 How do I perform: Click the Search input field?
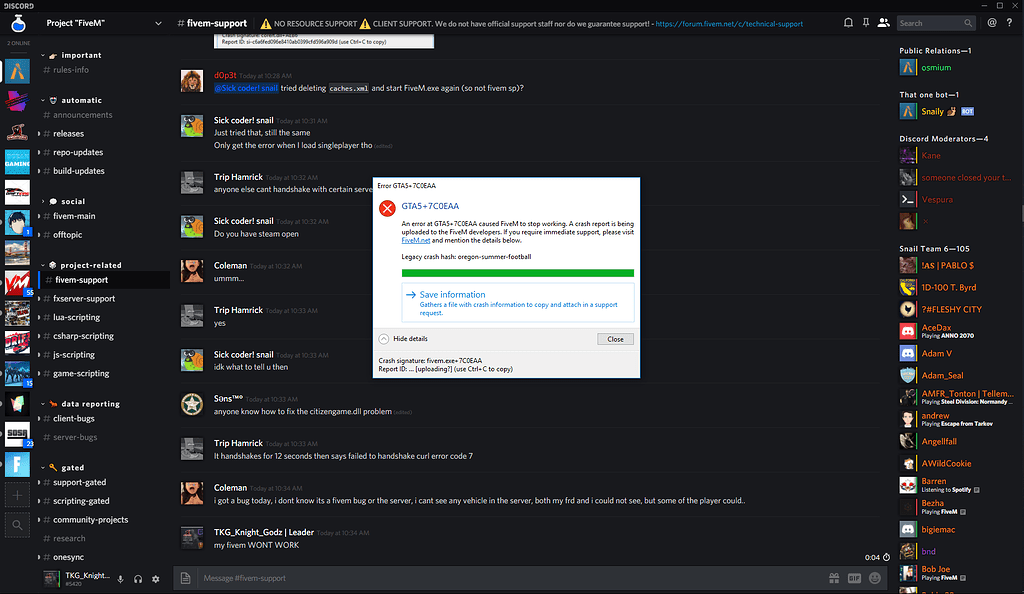[x=936, y=23]
